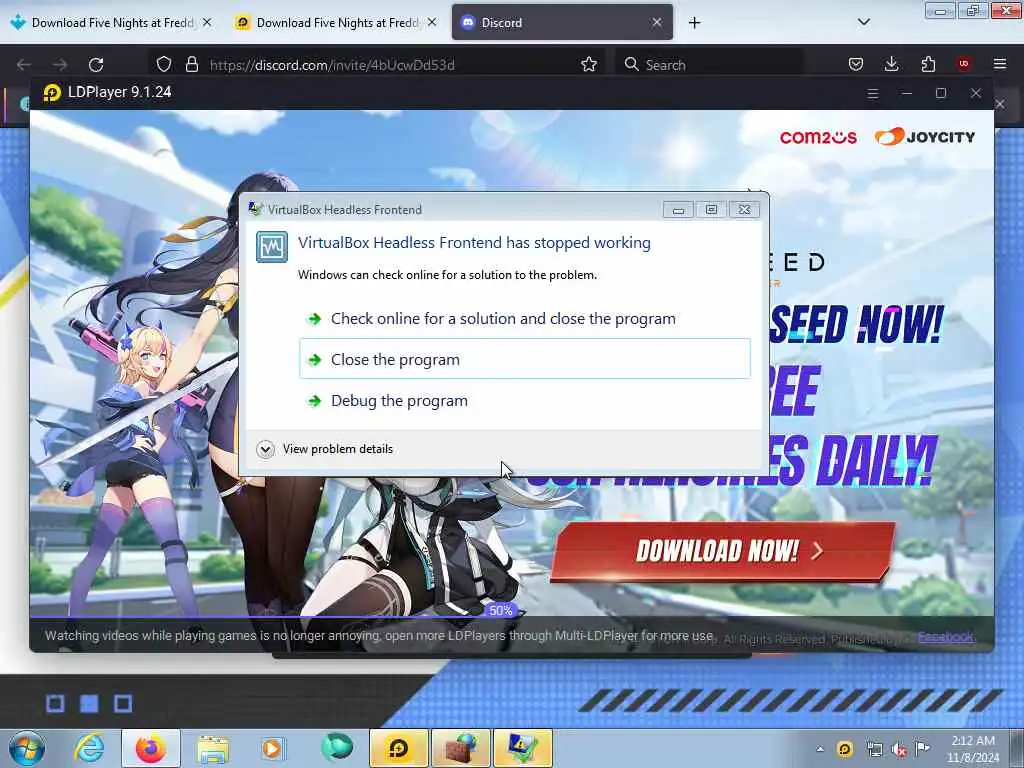
Task: Select the filled middle slide indicator
Action: point(89,703)
